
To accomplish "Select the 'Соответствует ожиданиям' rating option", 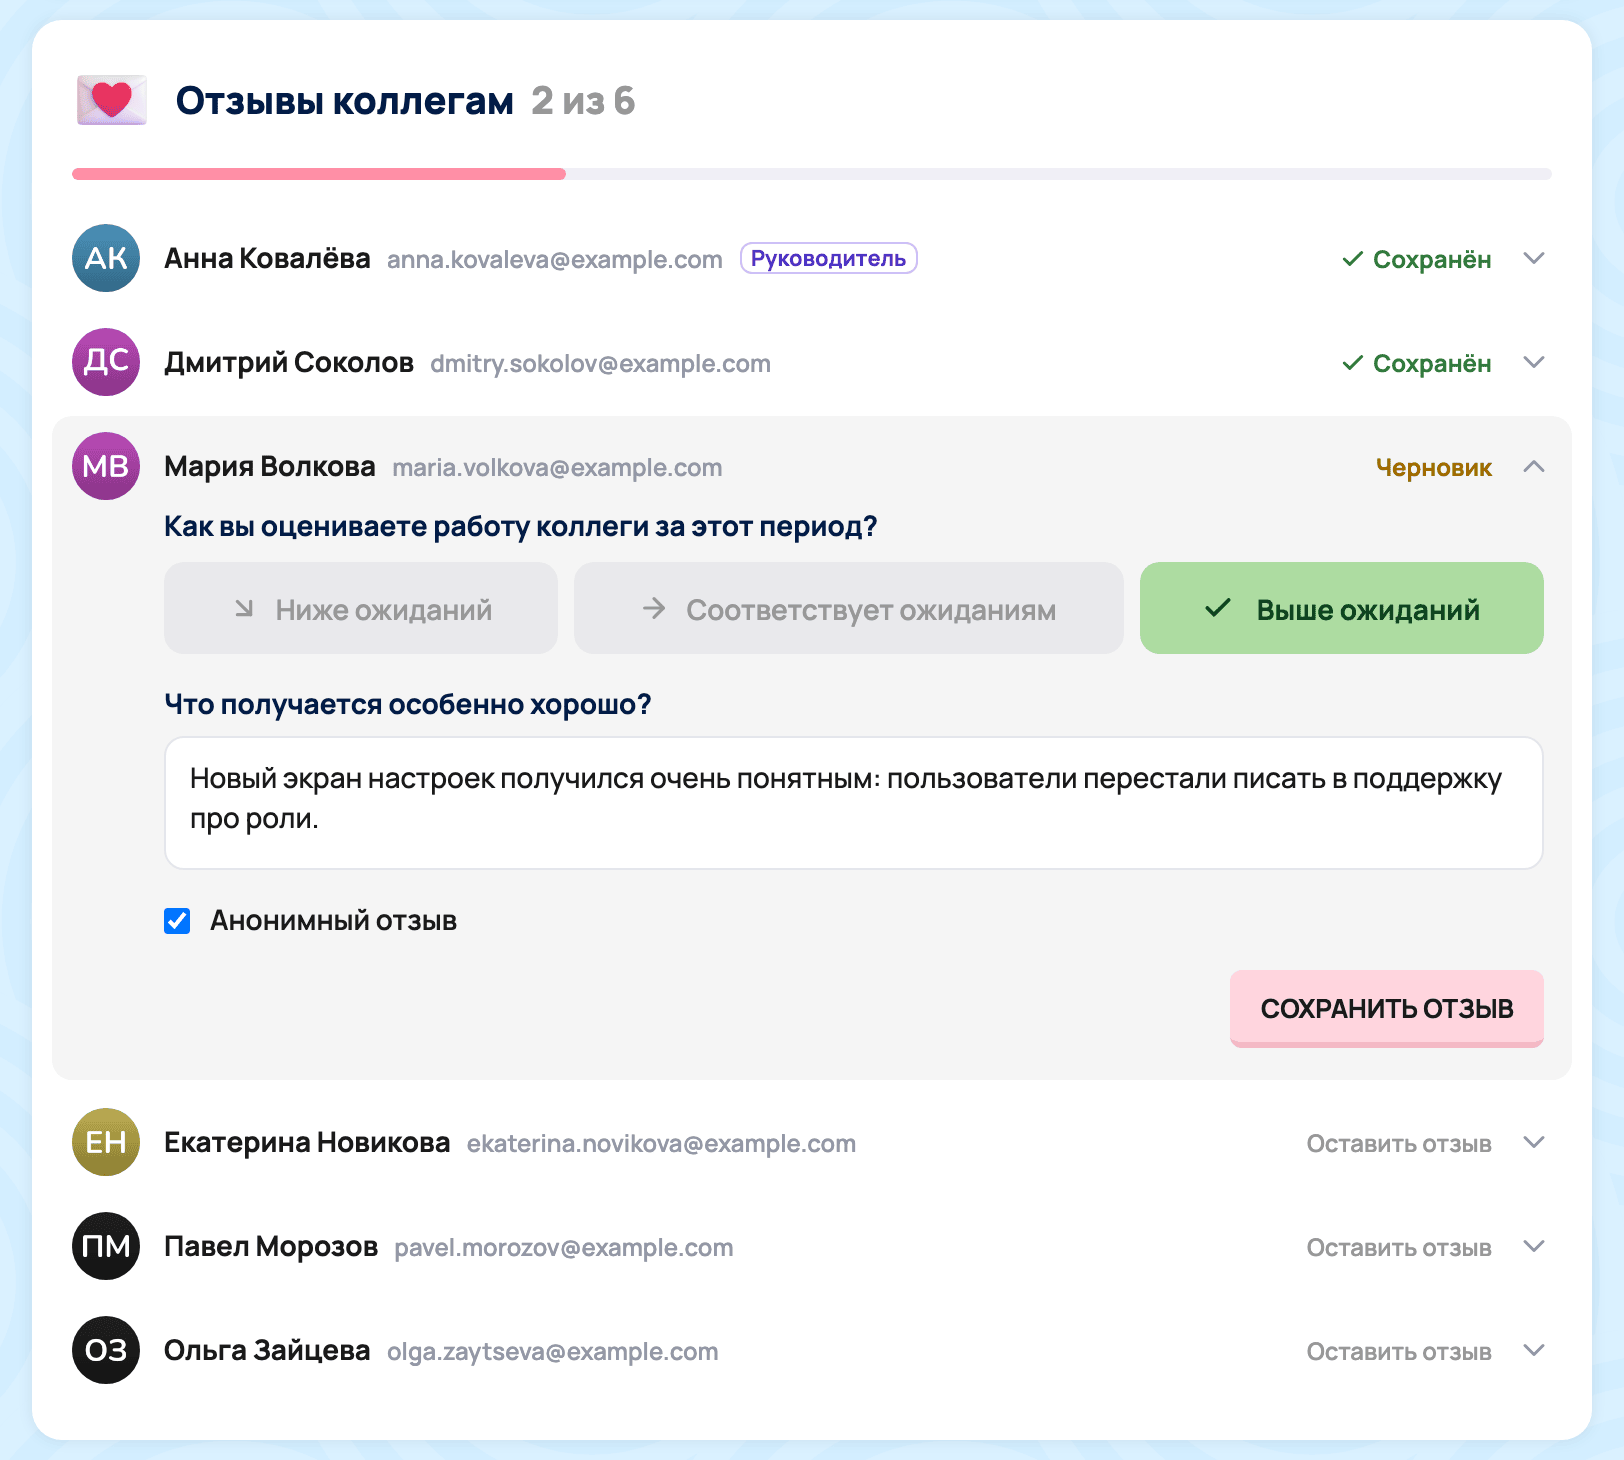I will tap(849, 608).
